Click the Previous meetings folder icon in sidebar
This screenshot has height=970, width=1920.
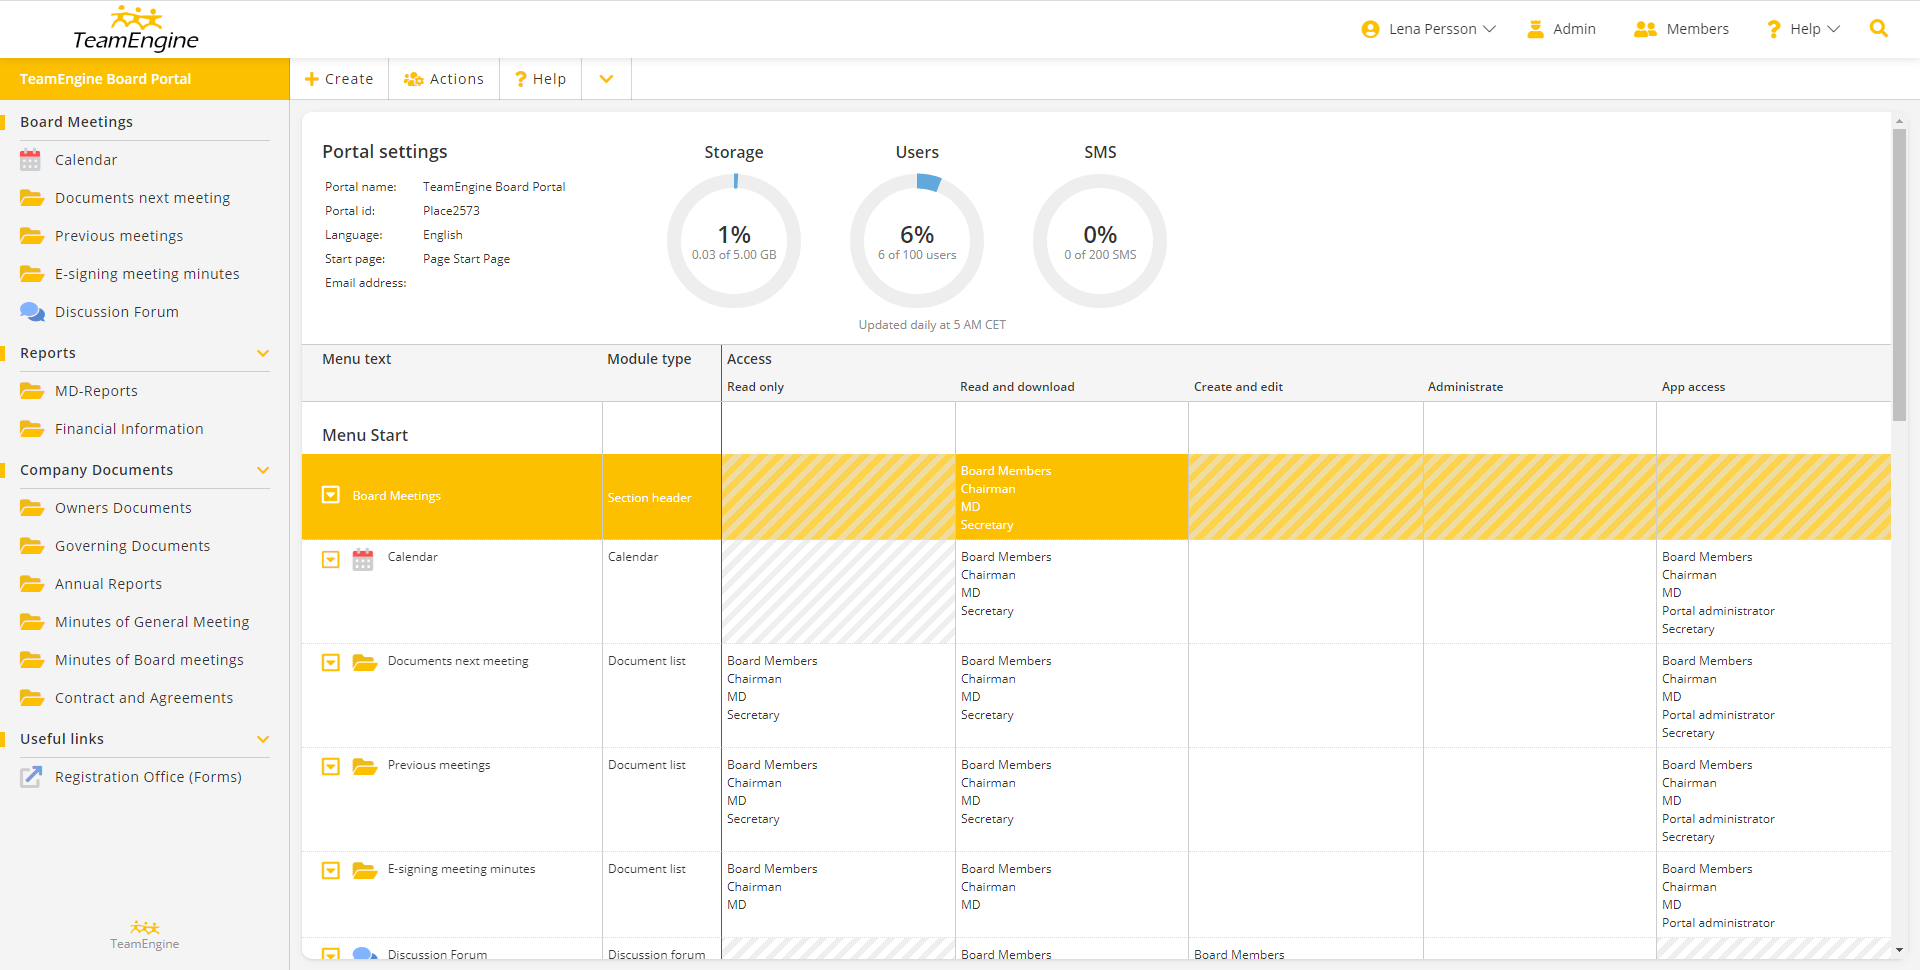tap(32, 236)
